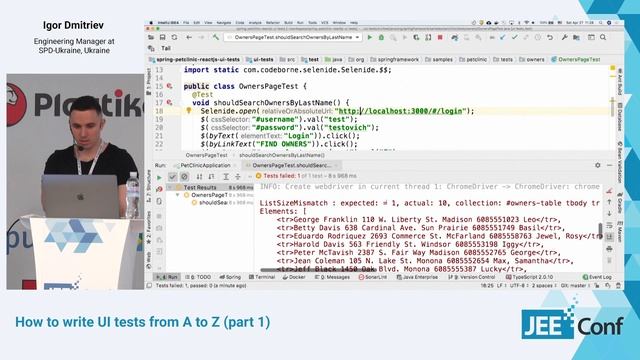Click down arrow for next failed test output
640x360 pixels.
609,213
